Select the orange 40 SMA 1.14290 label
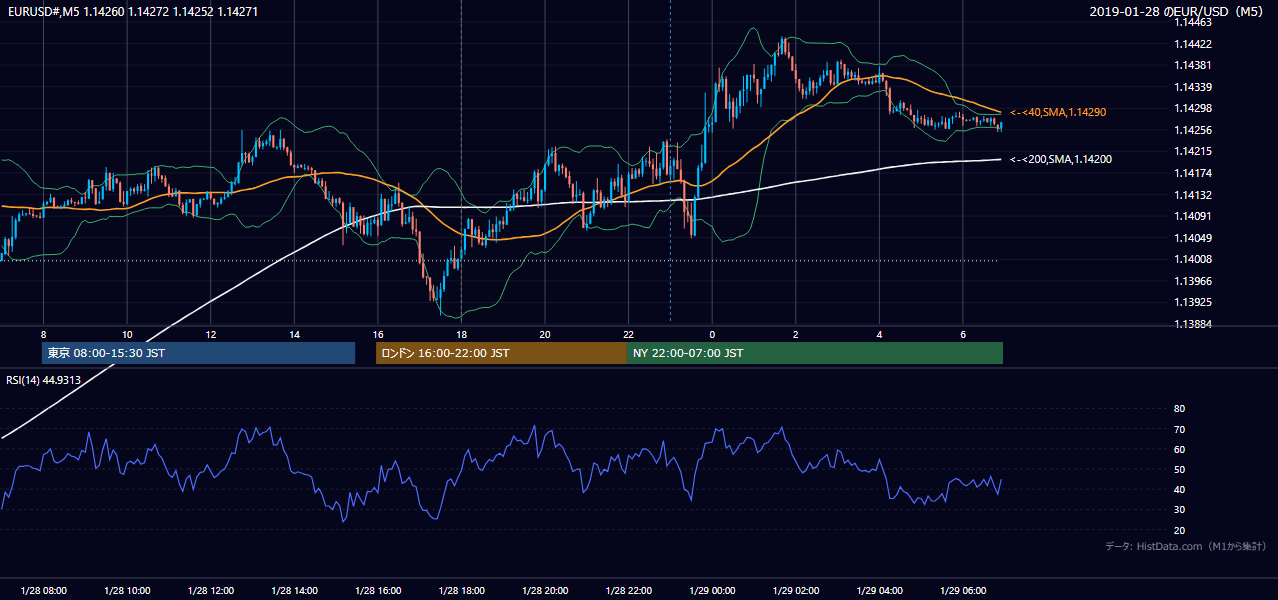 1057,113
